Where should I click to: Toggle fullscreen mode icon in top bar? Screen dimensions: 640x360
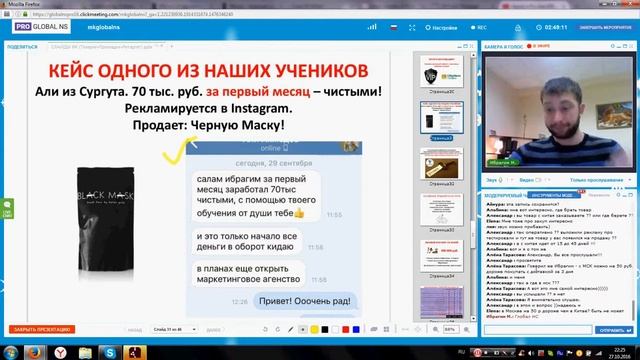(x=412, y=27)
